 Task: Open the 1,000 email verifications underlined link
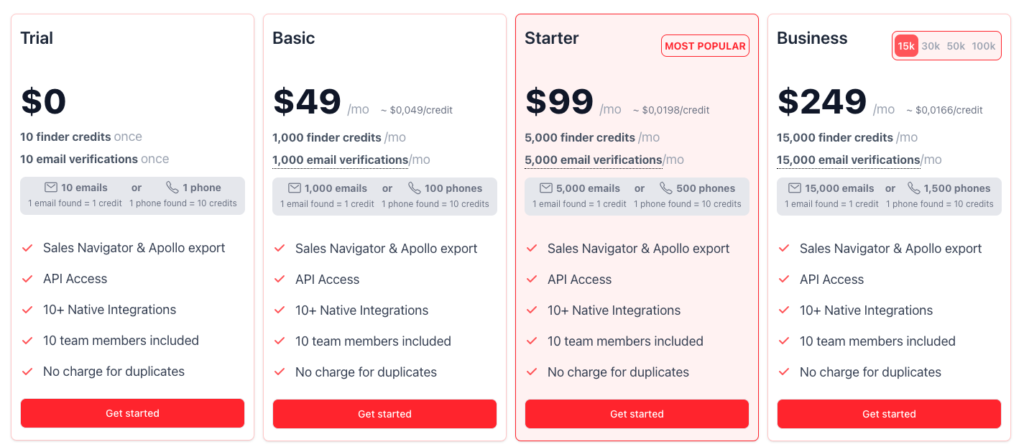(x=340, y=160)
